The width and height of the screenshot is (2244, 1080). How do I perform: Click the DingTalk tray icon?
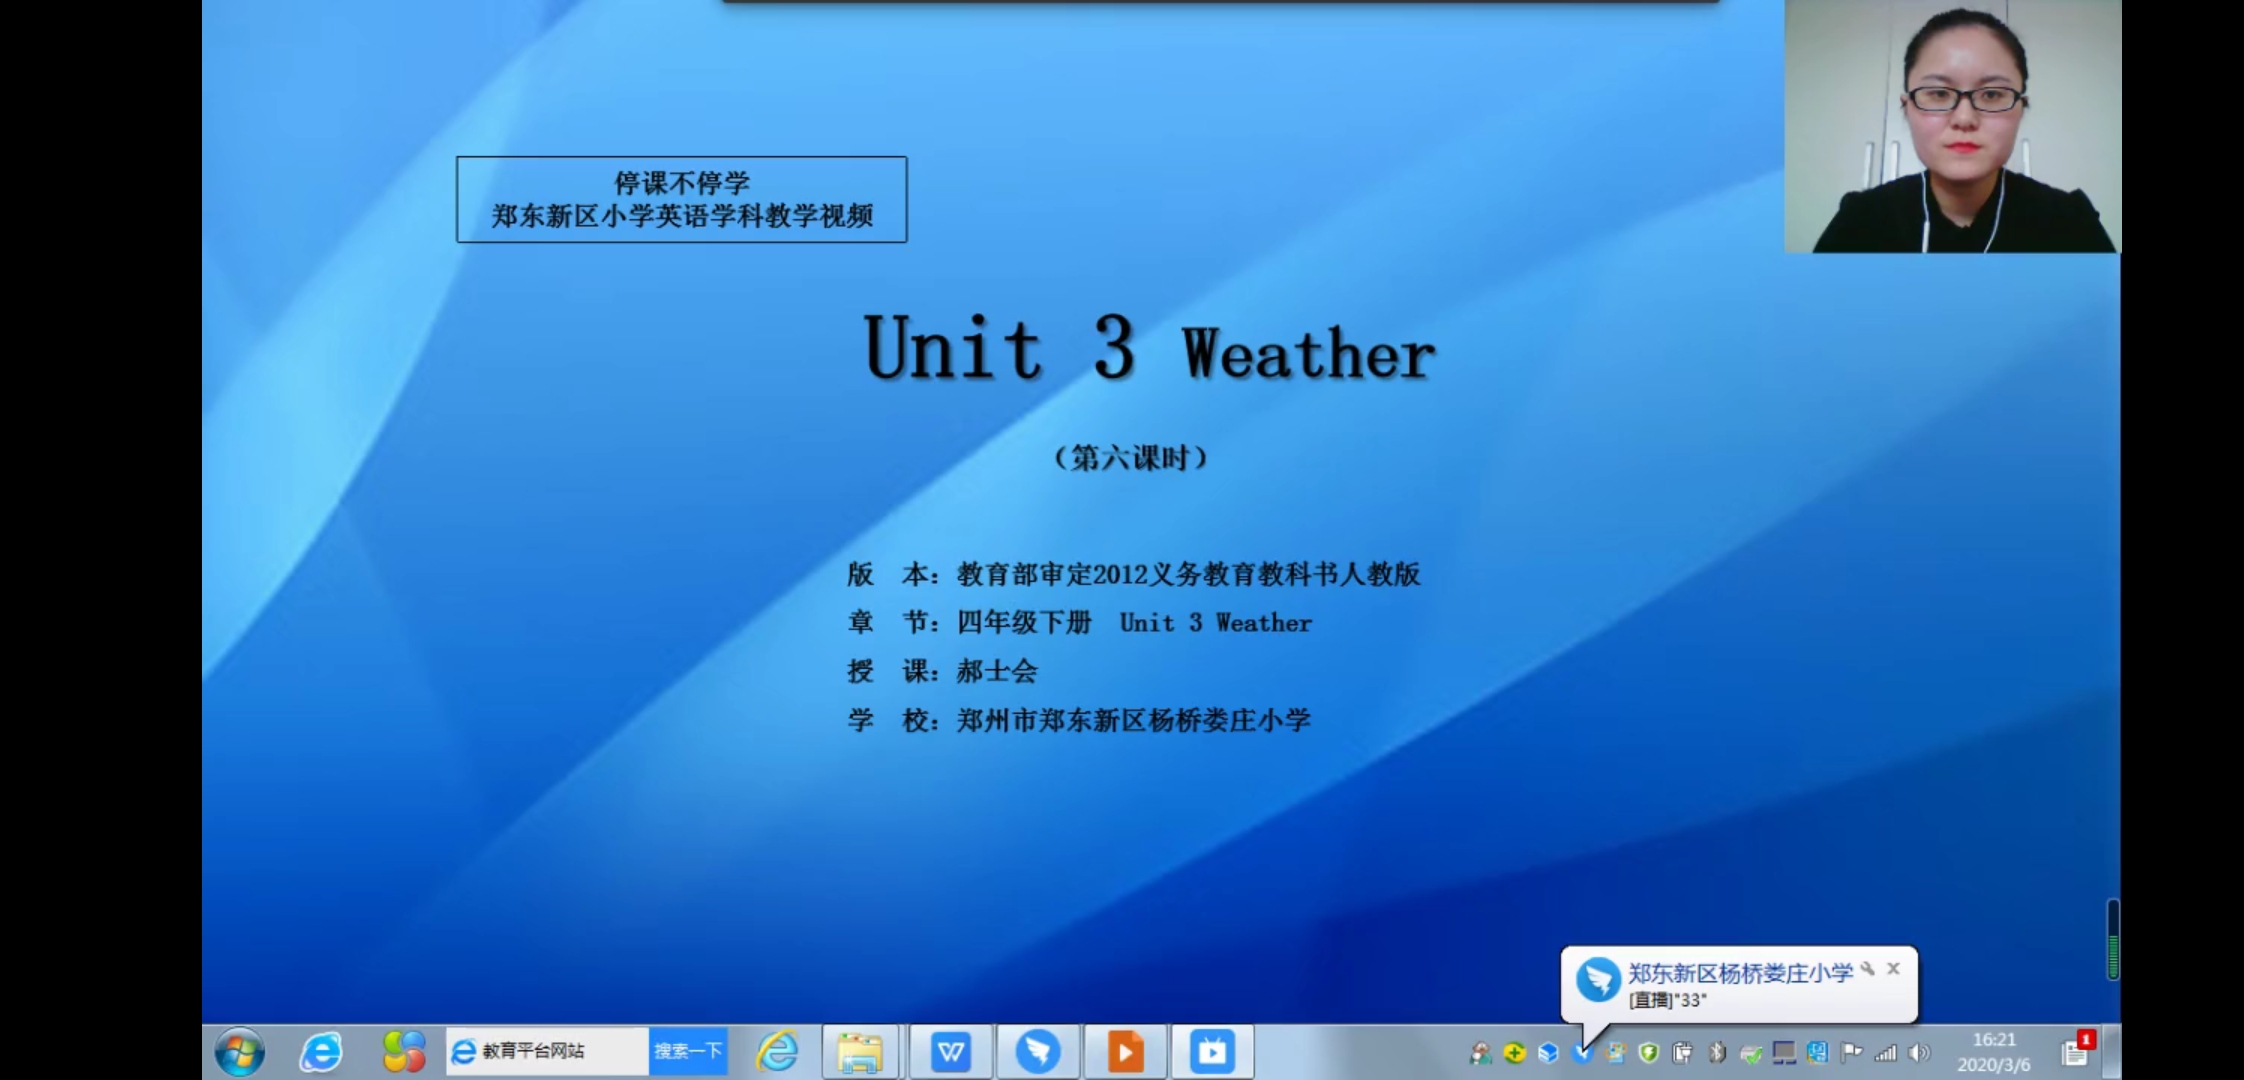1582,1052
